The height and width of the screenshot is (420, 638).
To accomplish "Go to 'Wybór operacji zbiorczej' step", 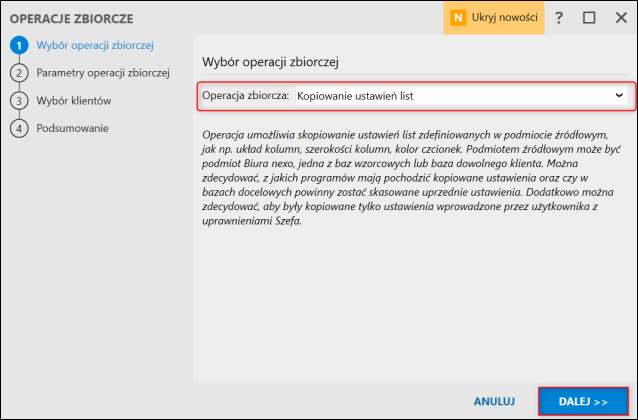I will (94, 45).
